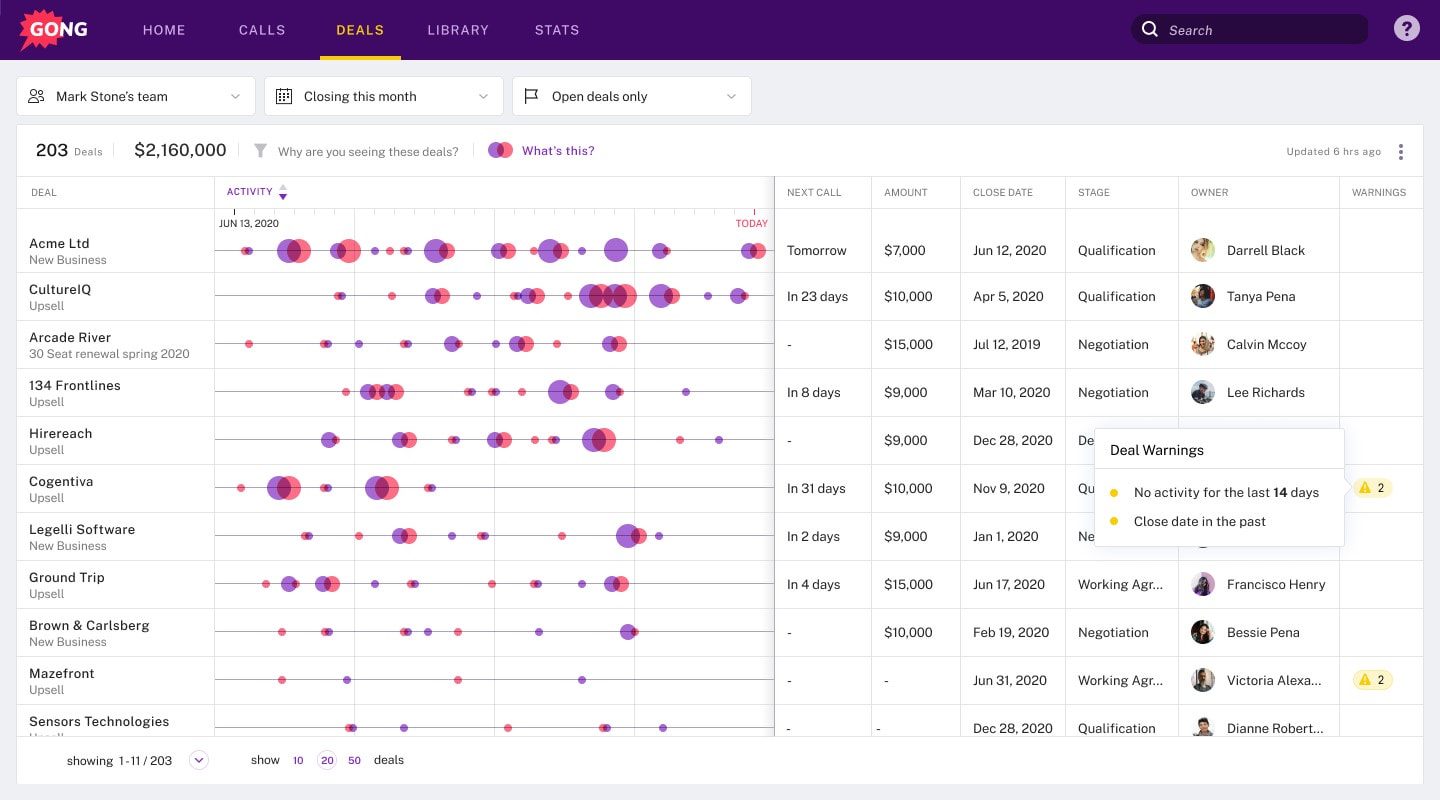Screen dimensions: 1440x800
Task: Switch to showing 10 deals per page
Action: tap(298, 760)
